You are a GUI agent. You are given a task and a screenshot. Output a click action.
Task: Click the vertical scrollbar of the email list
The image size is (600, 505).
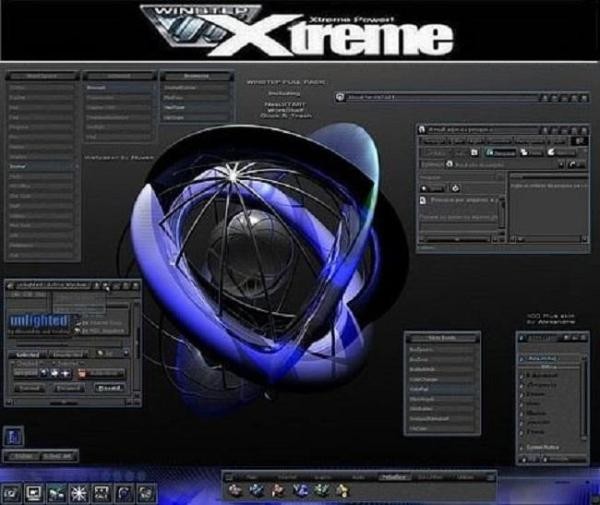[502, 215]
